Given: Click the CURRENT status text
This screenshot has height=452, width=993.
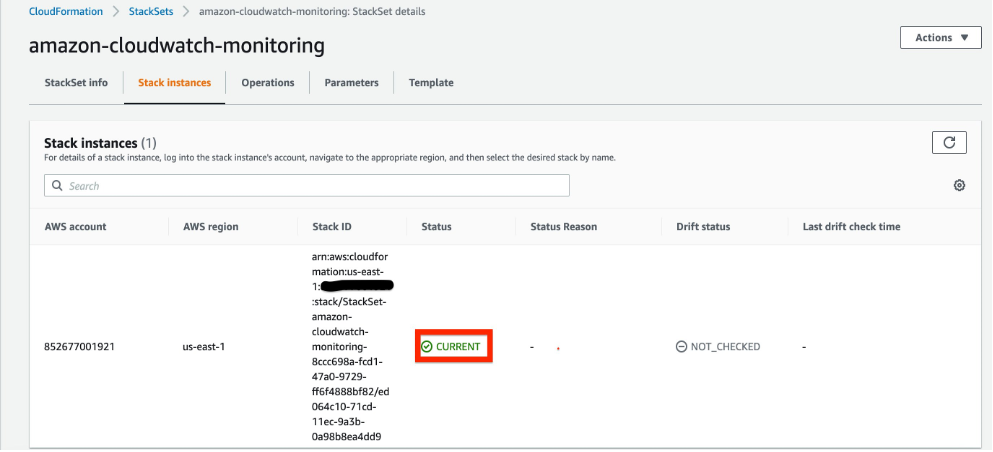Looking at the screenshot, I should click(x=458, y=347).
